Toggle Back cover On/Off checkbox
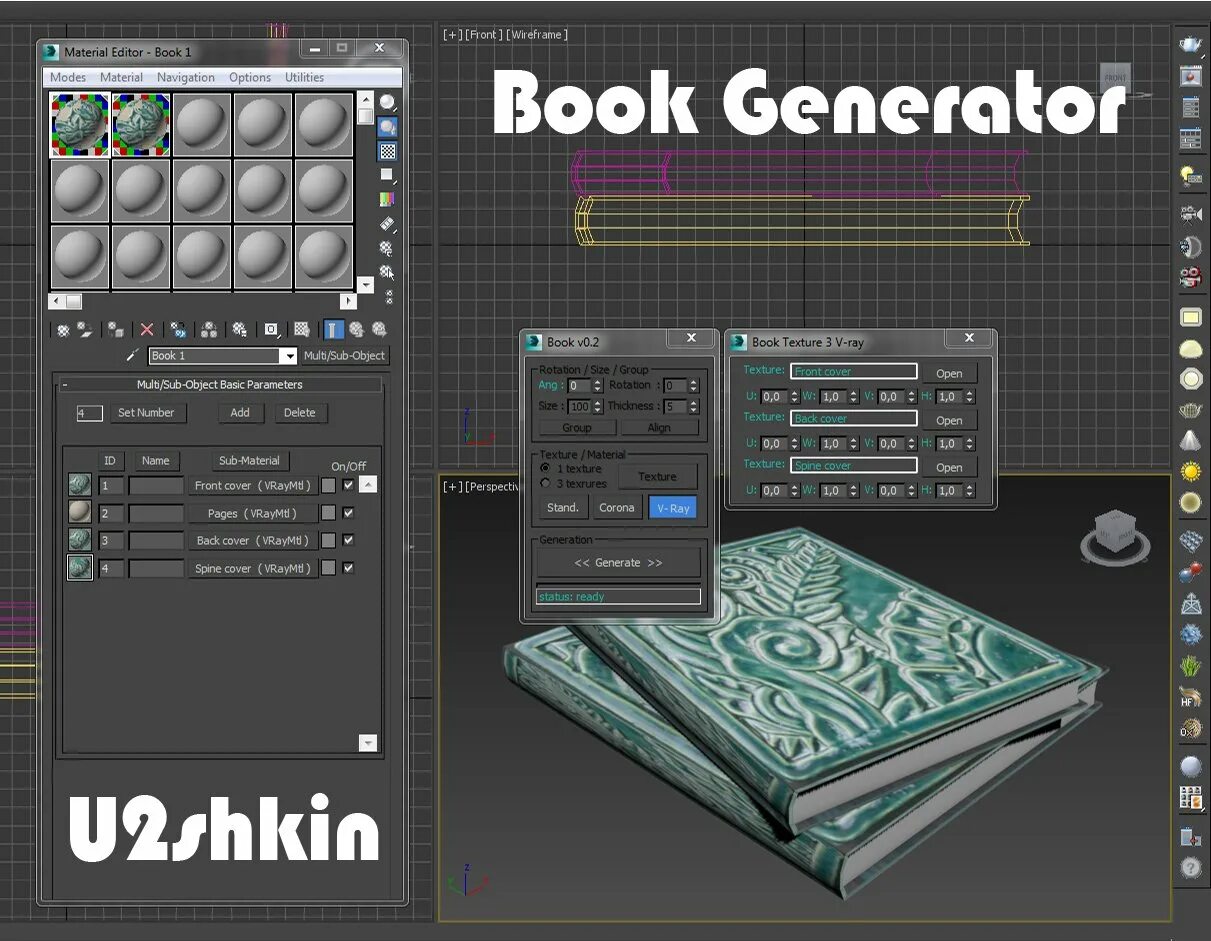1211x941 pixels. (x=348, y=540)
